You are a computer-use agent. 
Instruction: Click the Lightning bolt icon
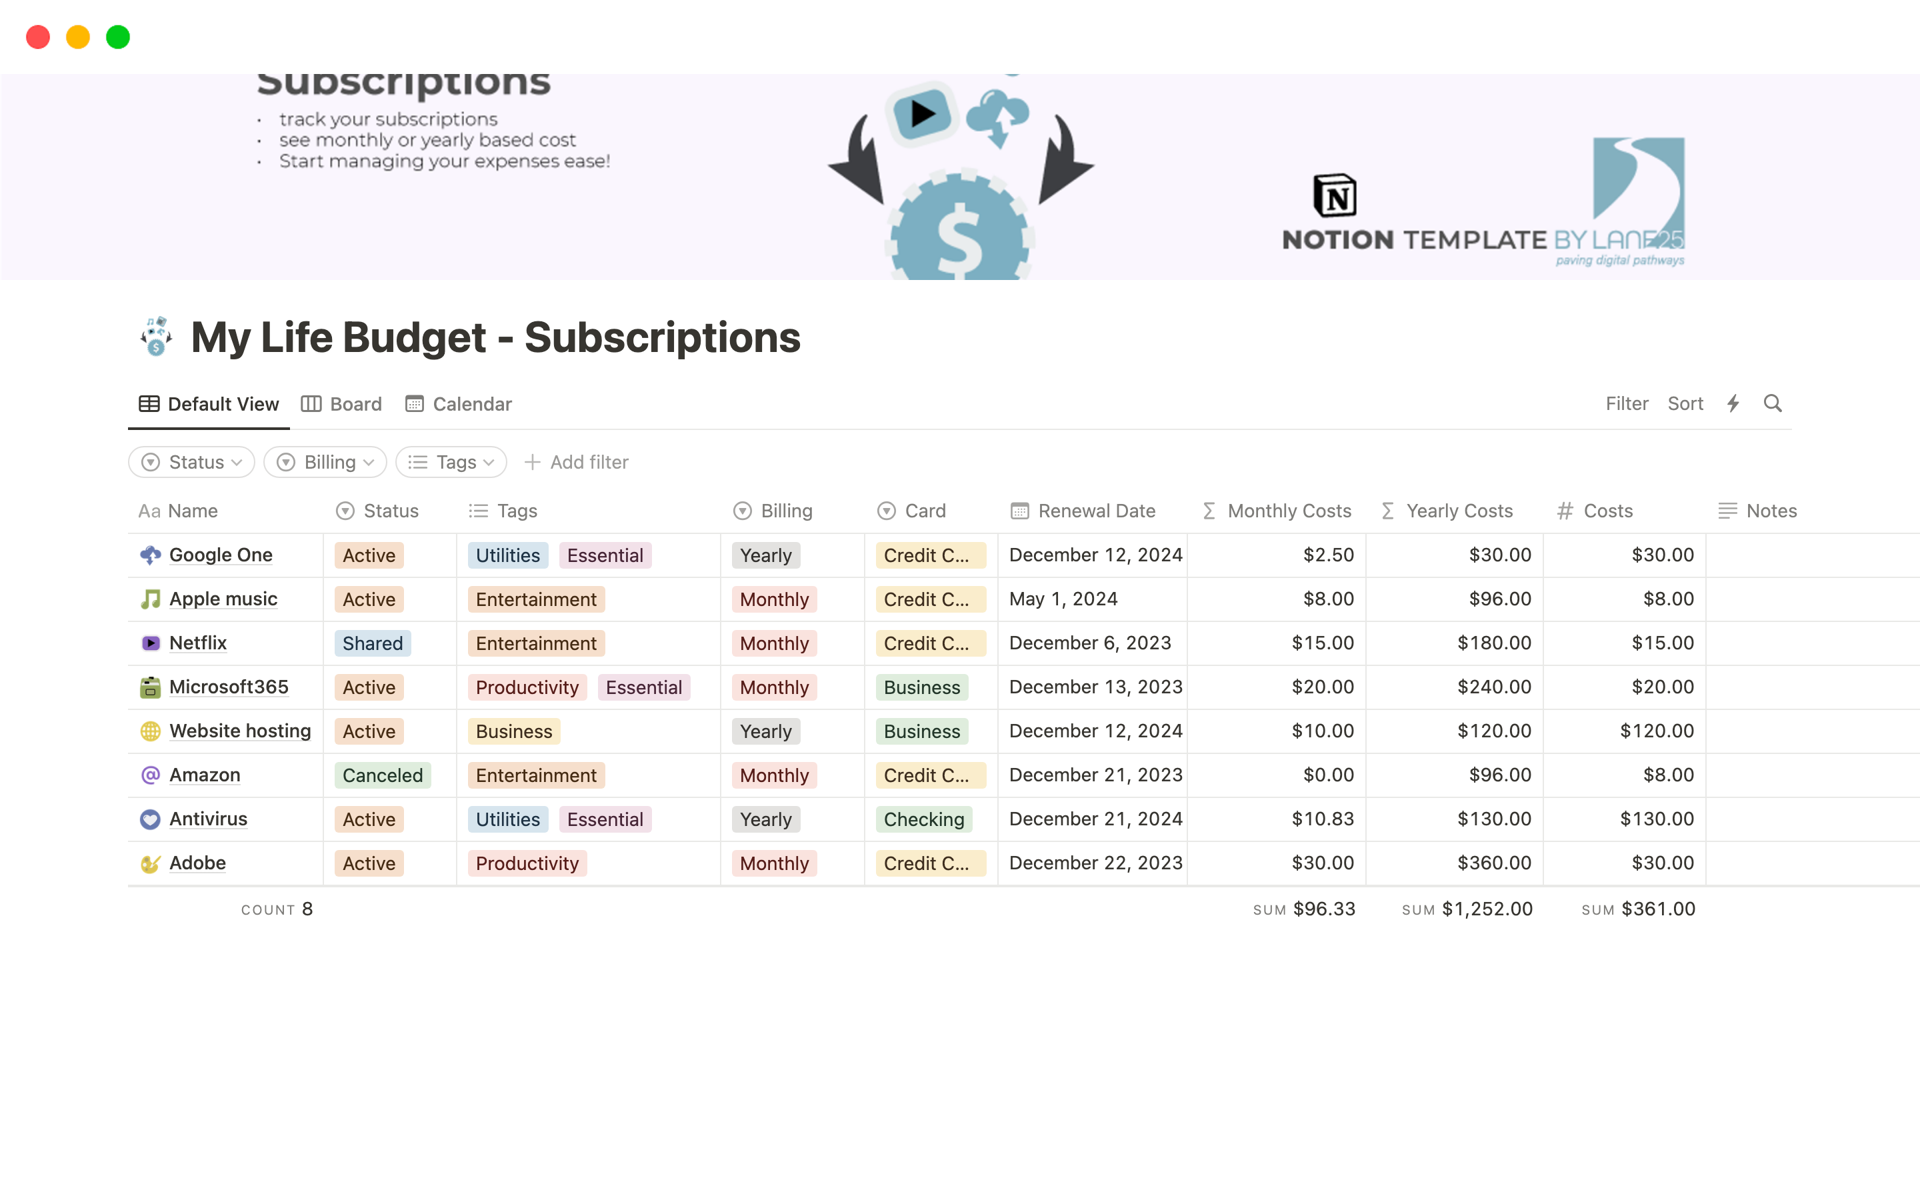1733,402
